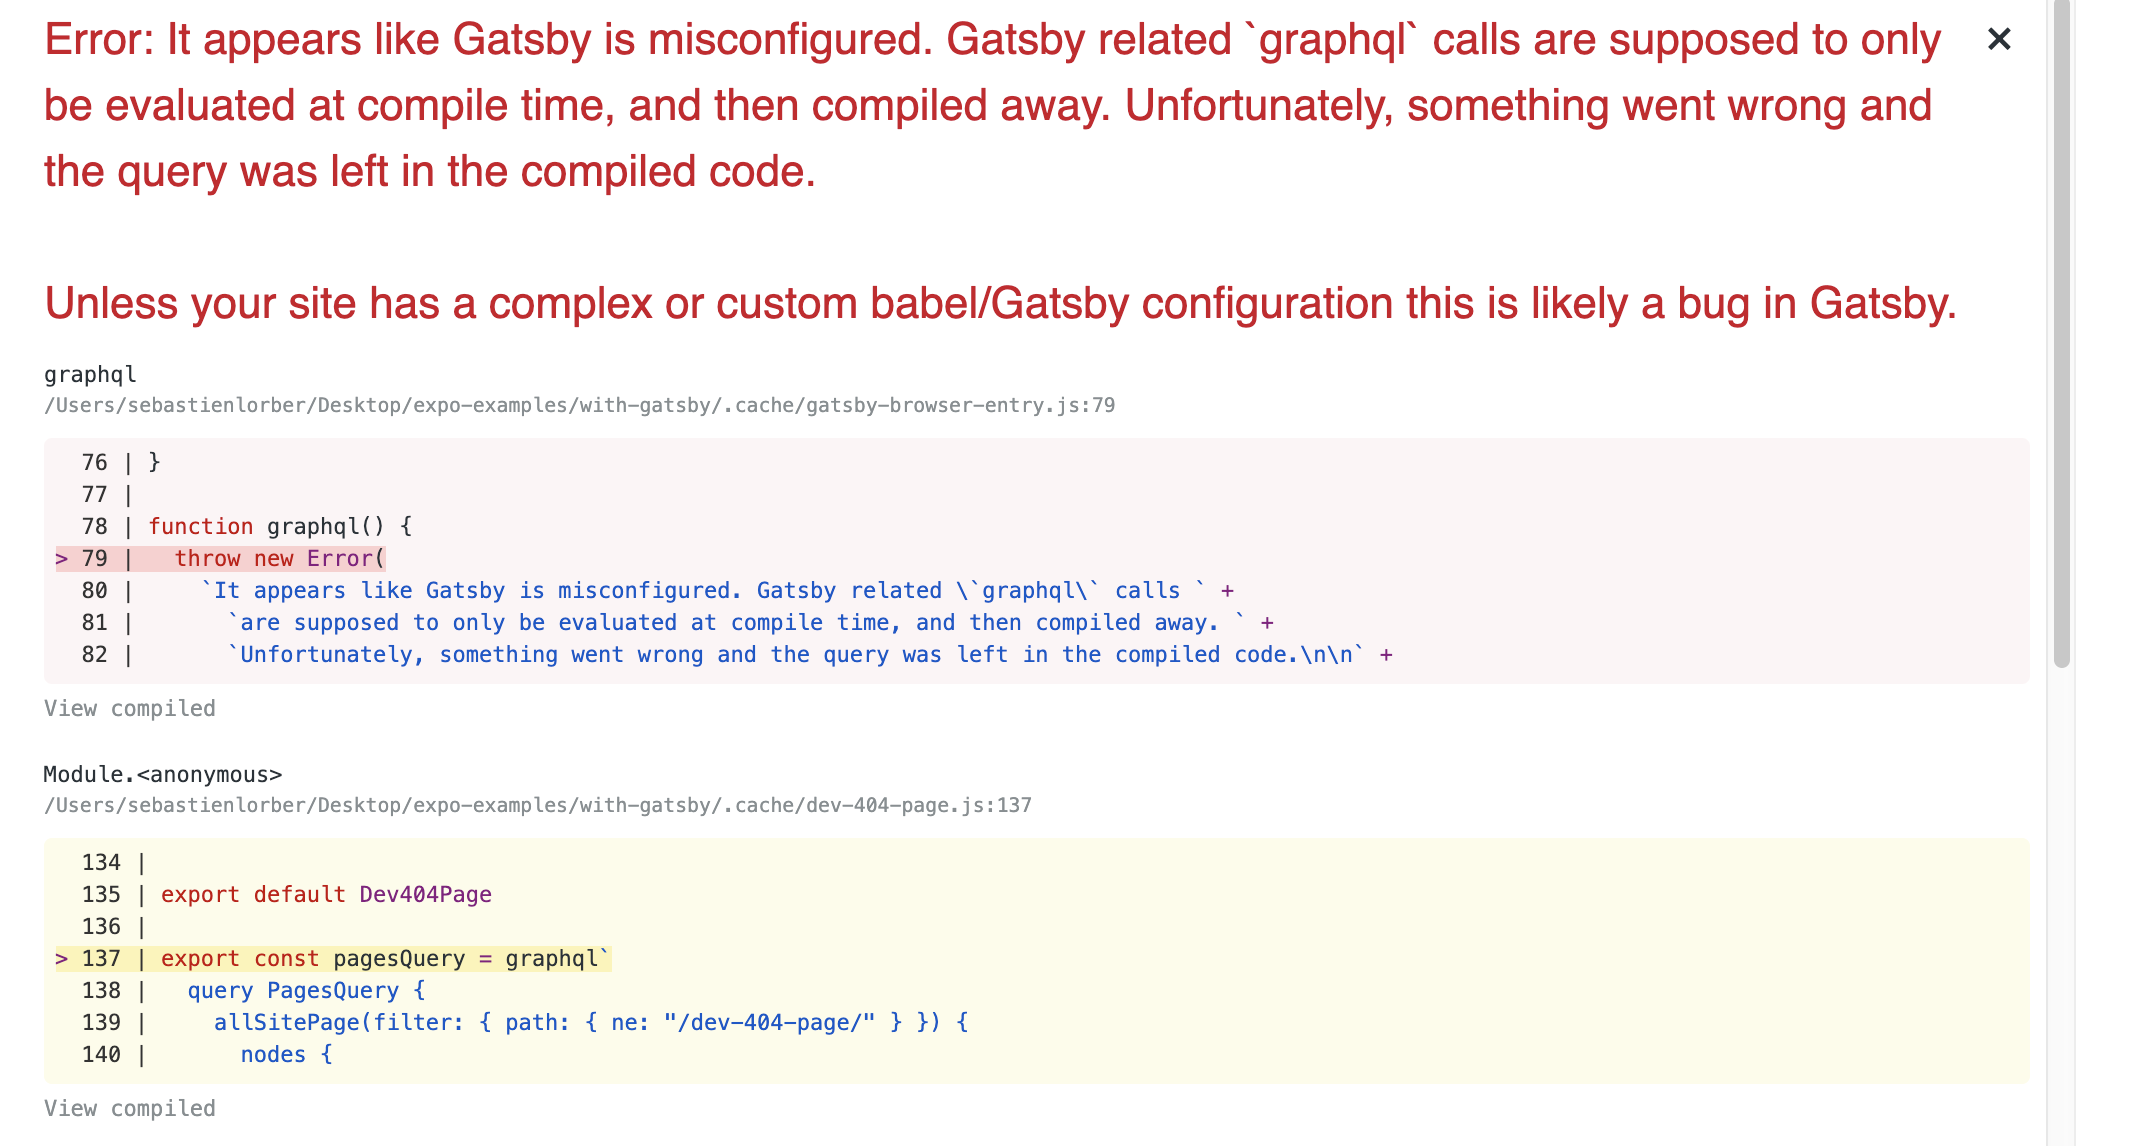Click the vertical scrollbar thumb
Screen dimensions: 2140x1146
tap(2061, 333)
